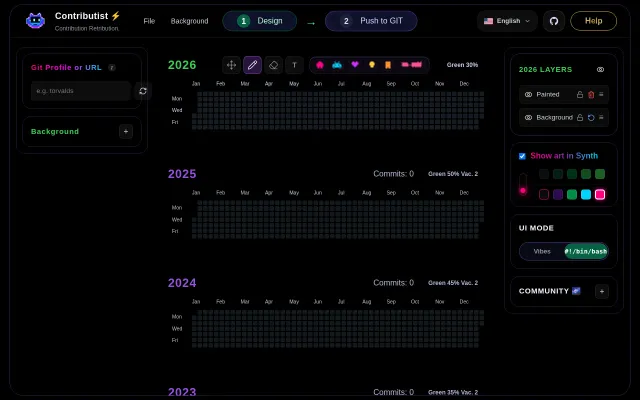The height and width of the screenshot is (400, 640).
Task: Go to Push to GIT step
Action: (x=371, y=21)
